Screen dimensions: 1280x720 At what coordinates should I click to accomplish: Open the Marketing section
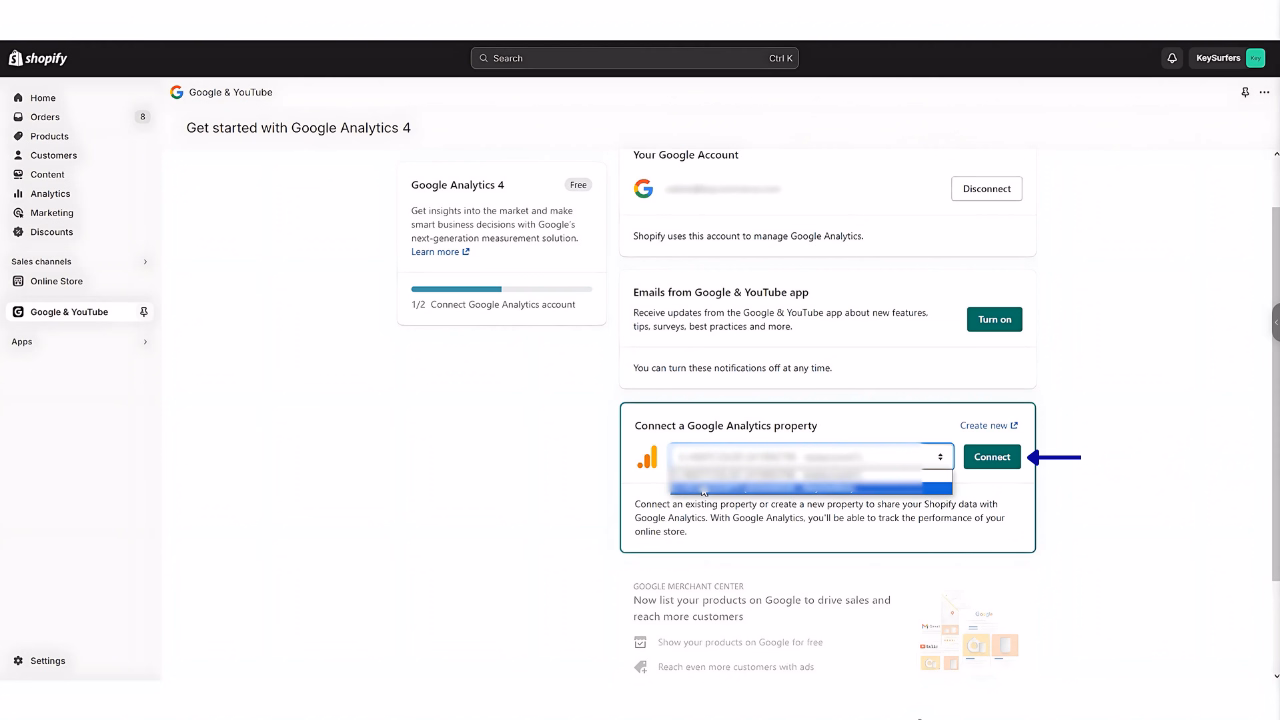[x=51, y=212]
